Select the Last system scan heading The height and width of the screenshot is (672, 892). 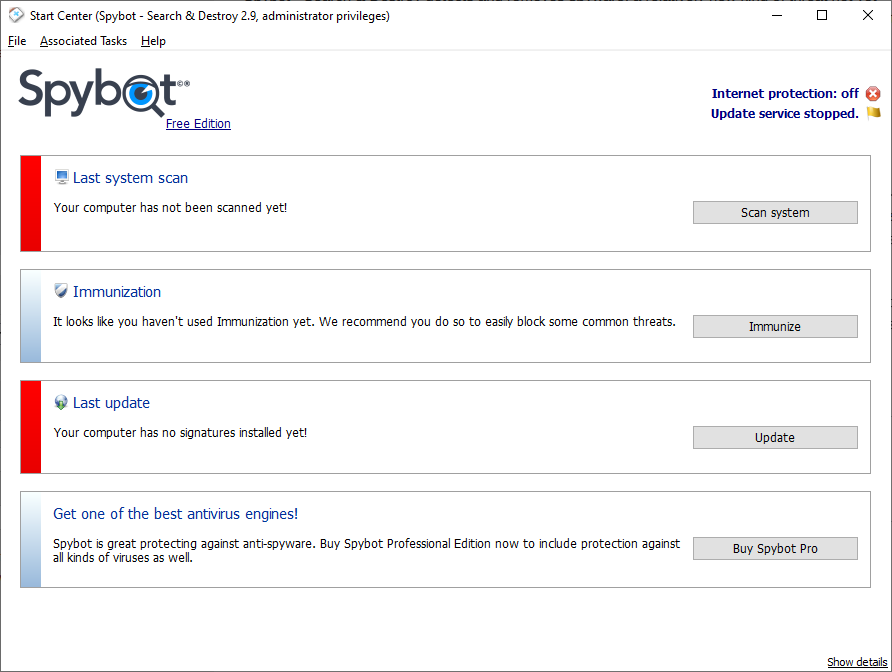point(130,178)
